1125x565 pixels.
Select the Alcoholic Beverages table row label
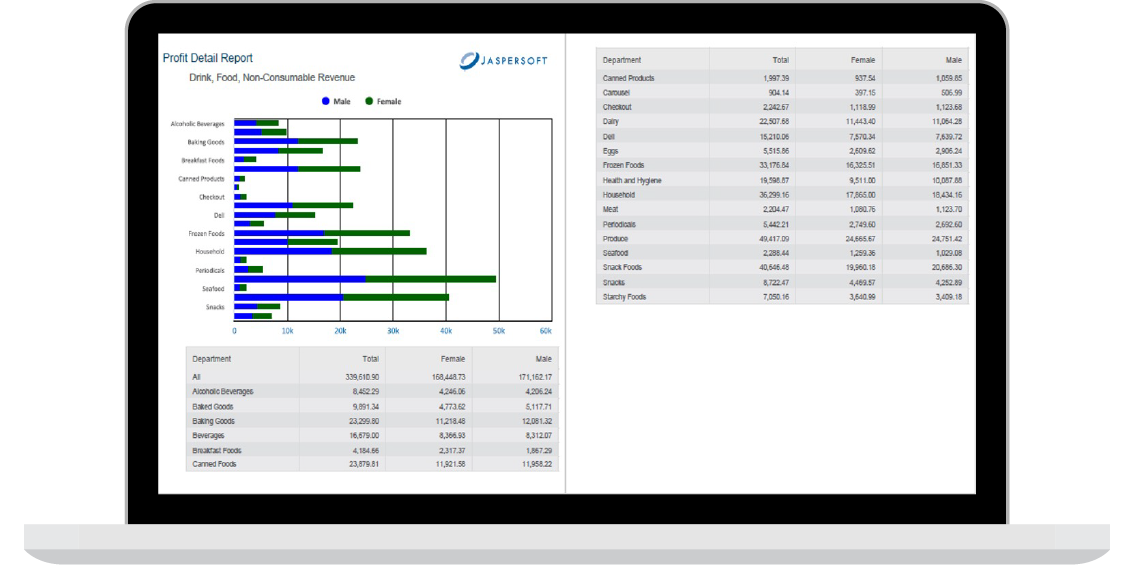pos(222,392)
